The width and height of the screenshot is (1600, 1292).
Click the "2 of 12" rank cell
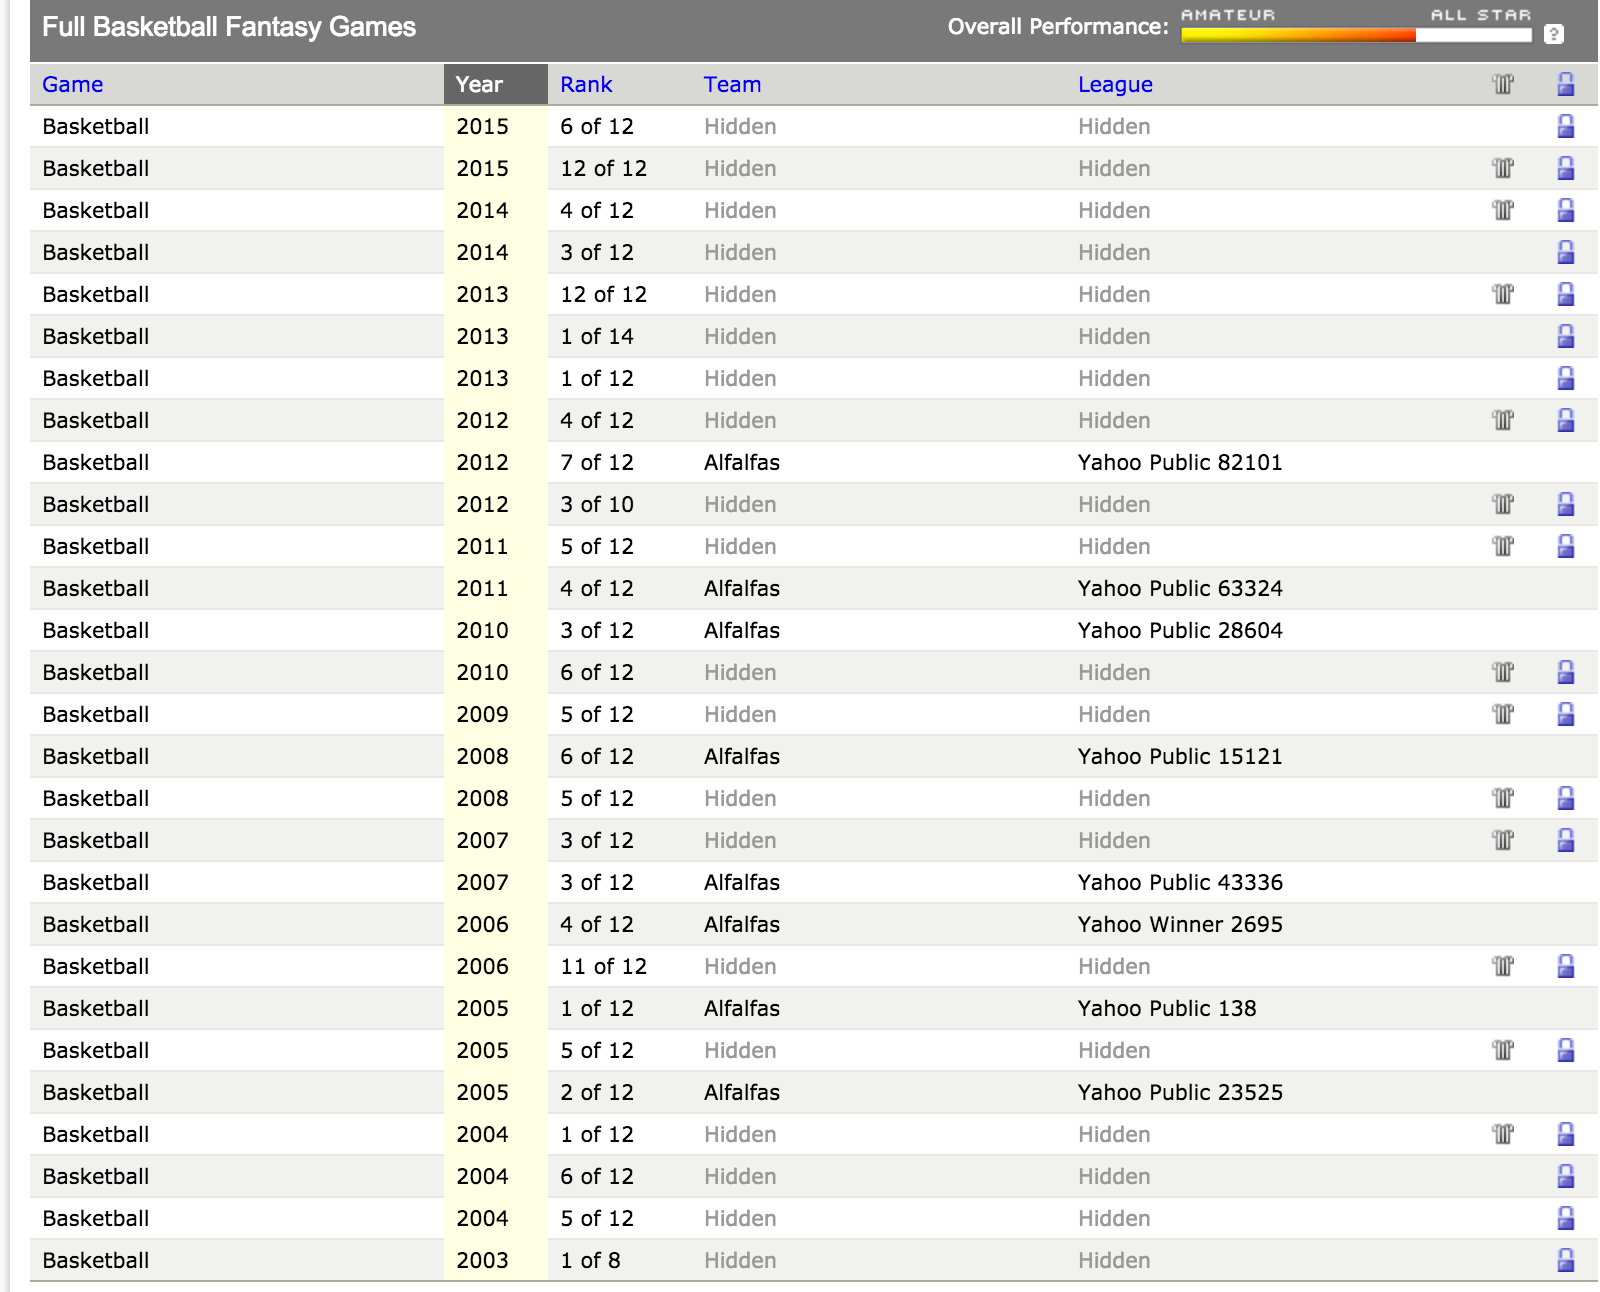[597, 1092]
